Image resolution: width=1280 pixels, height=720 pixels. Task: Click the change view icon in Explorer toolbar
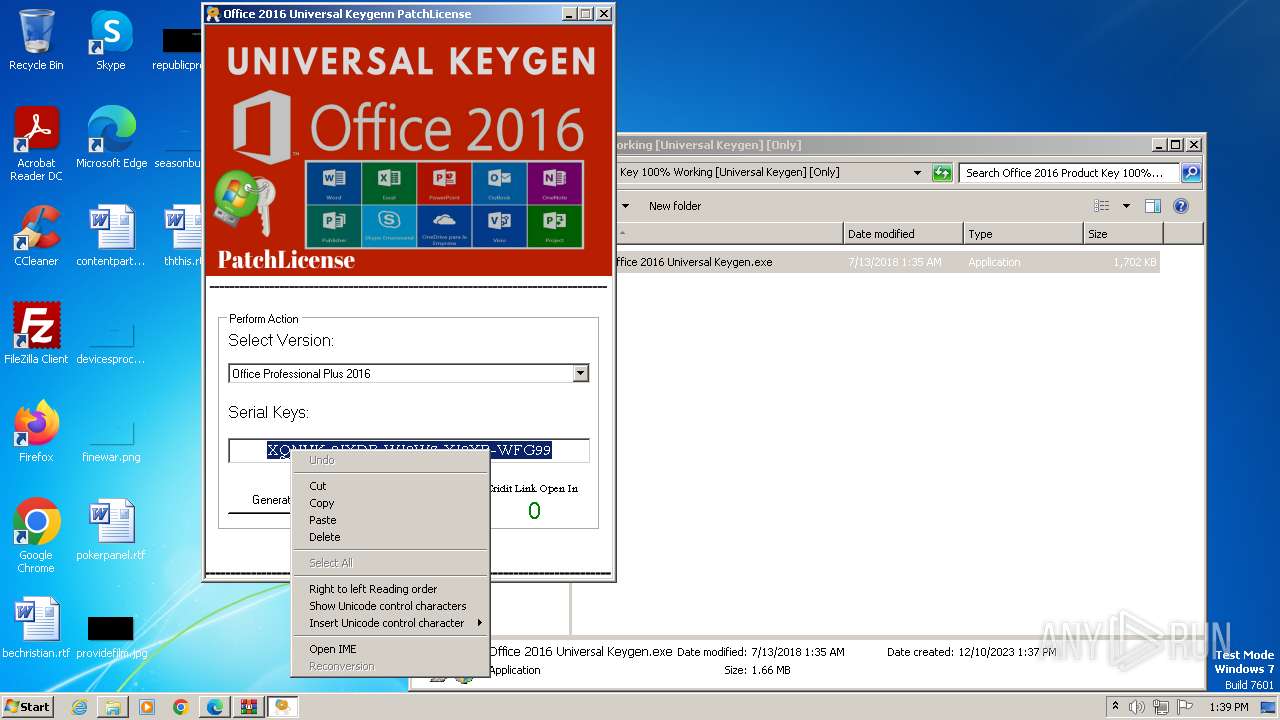[1102, 206]
